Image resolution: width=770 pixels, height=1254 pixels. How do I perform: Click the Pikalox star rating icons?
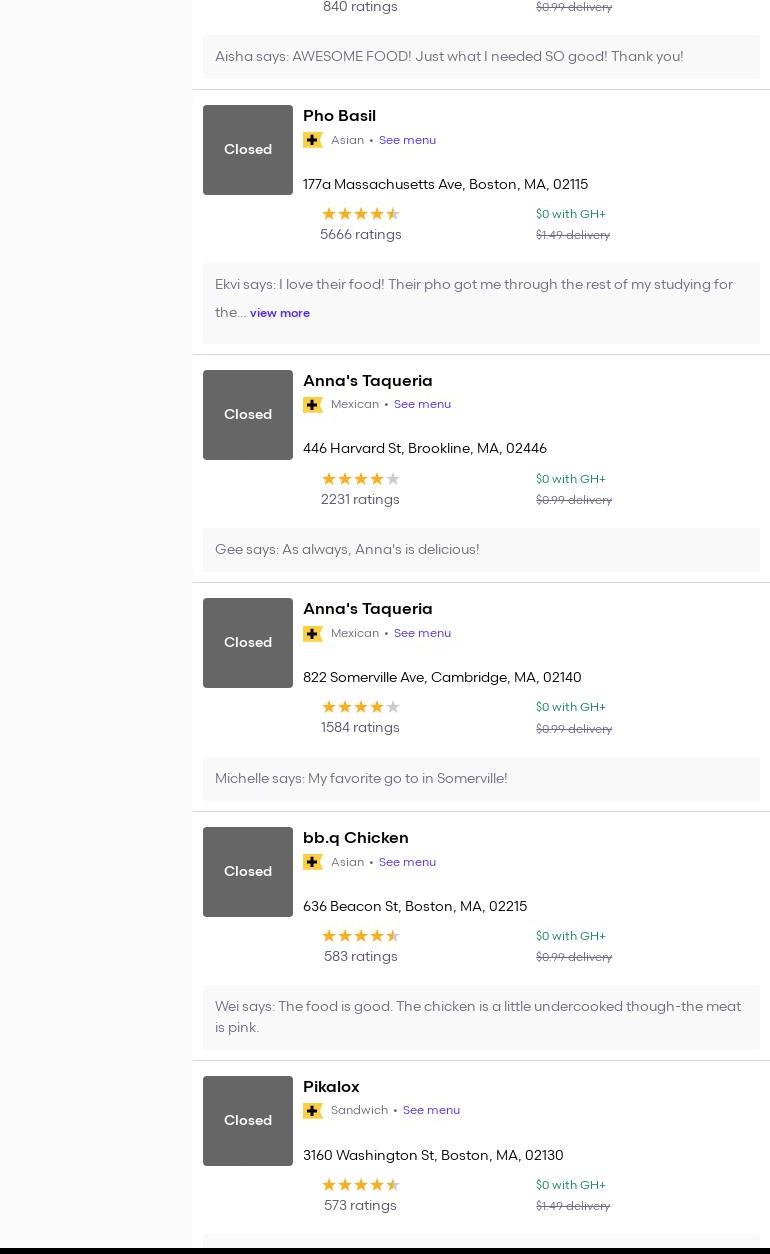pyautogui.click(x=360, y=1185)
